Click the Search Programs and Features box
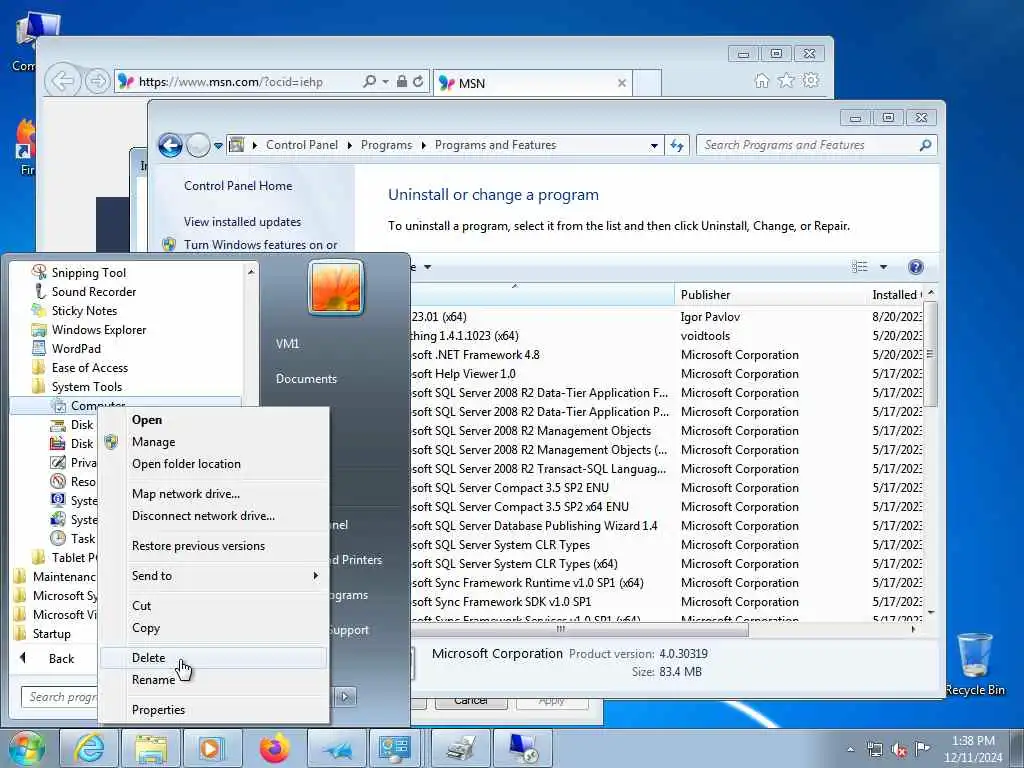1024x768 pixels. tap(816, 145)
